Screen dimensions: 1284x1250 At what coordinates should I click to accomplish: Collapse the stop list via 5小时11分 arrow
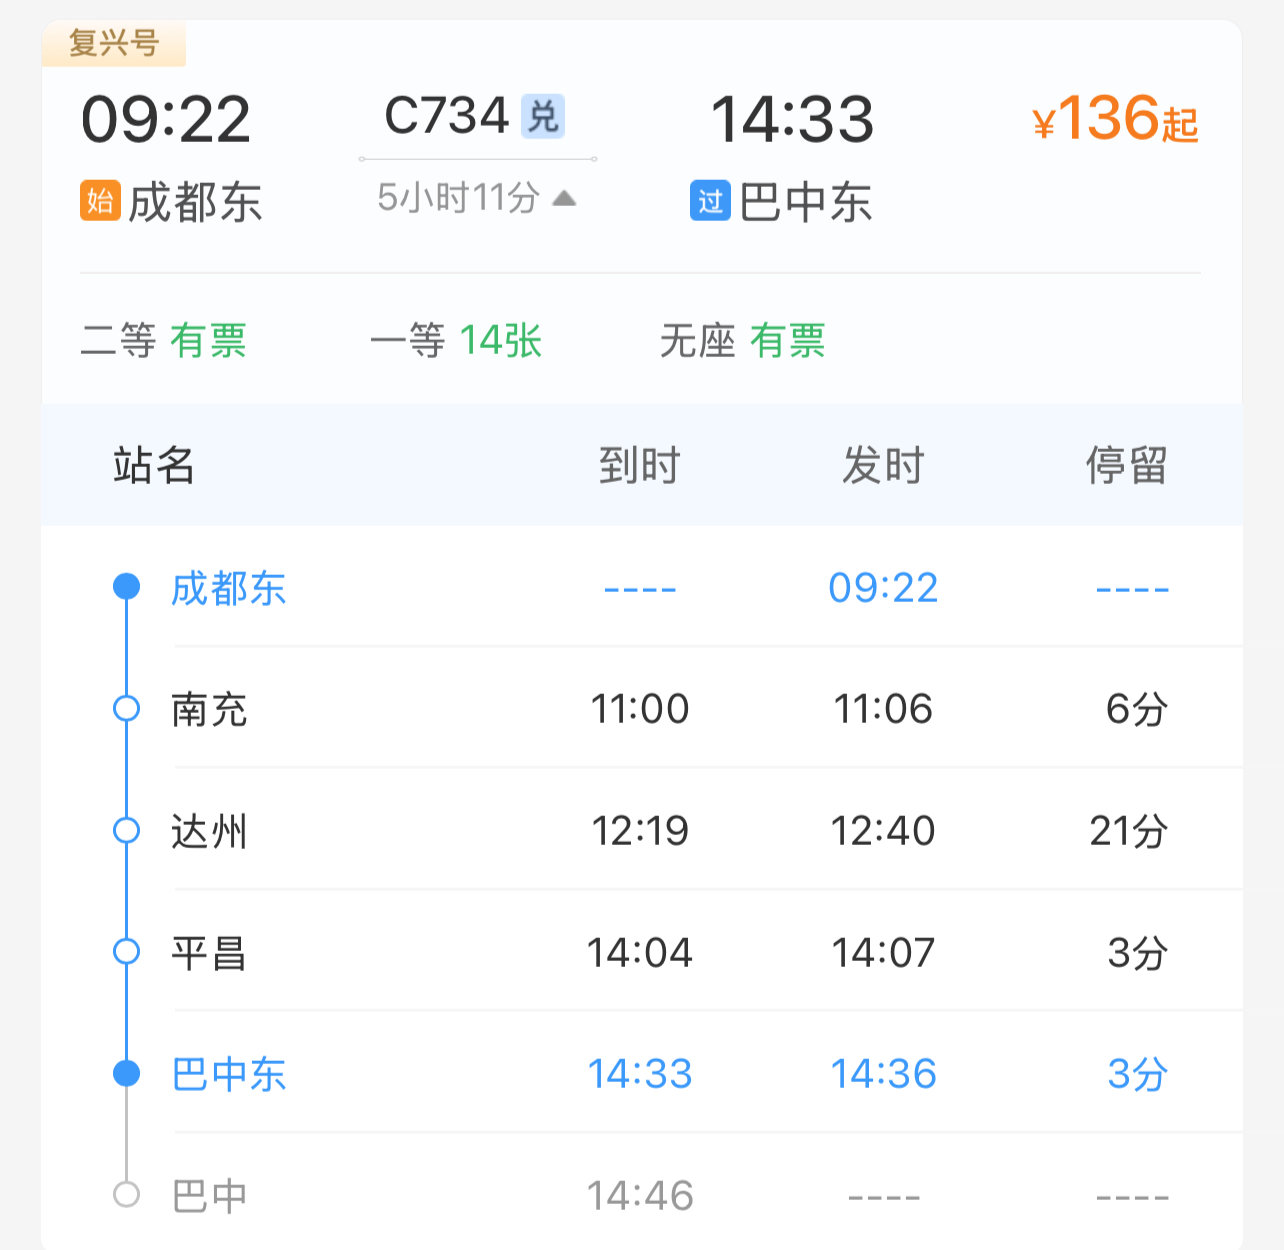(x=564, y=198)
